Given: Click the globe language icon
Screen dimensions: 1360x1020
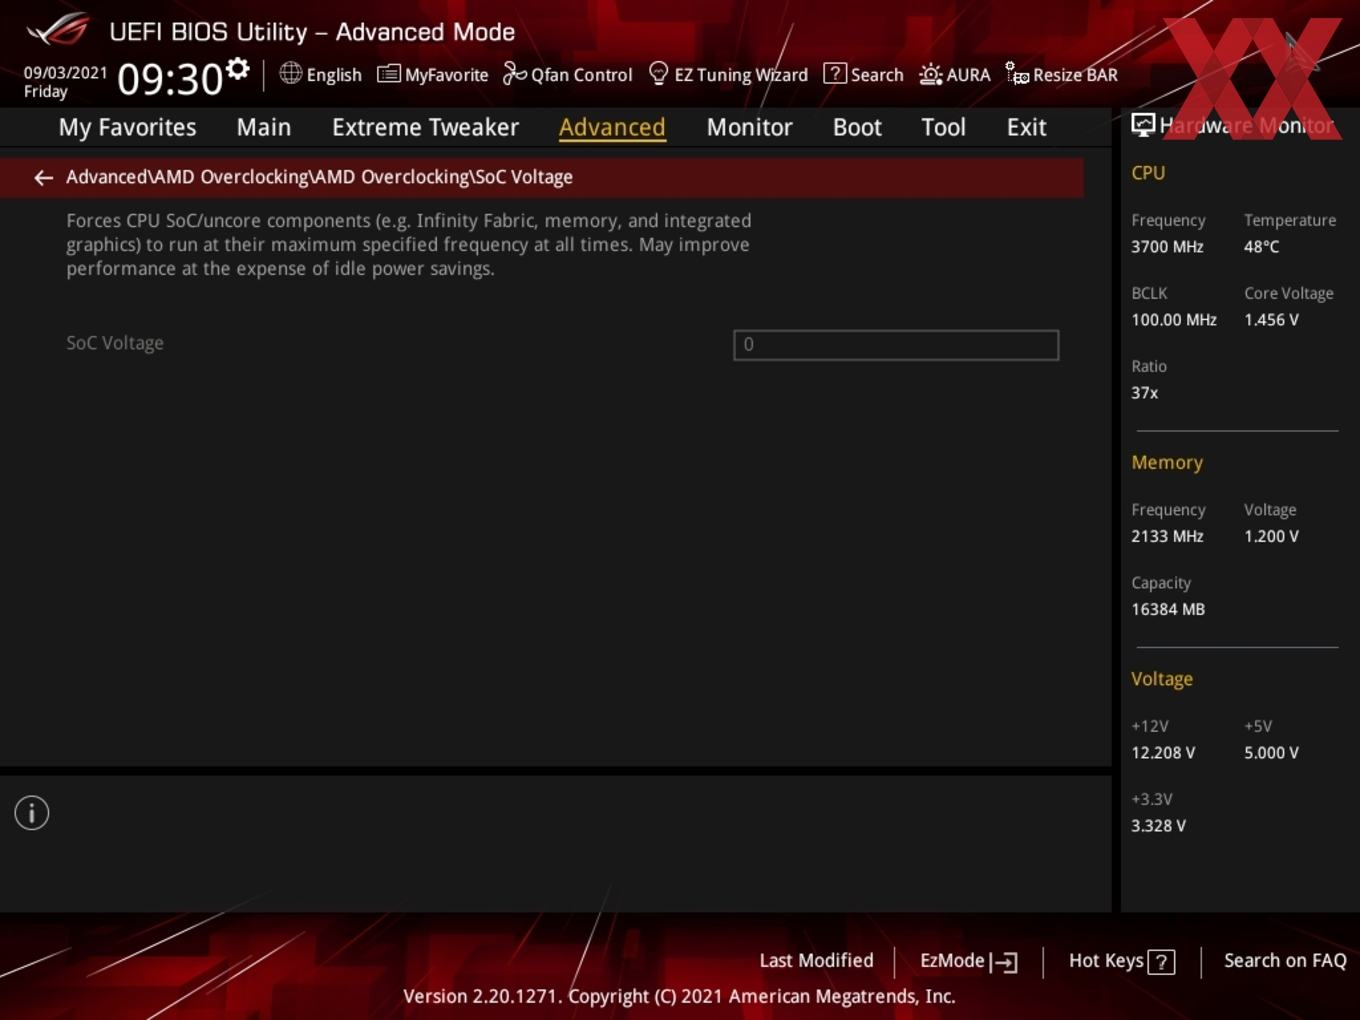Looking at the screenshot, I should [x=290, y=73].
